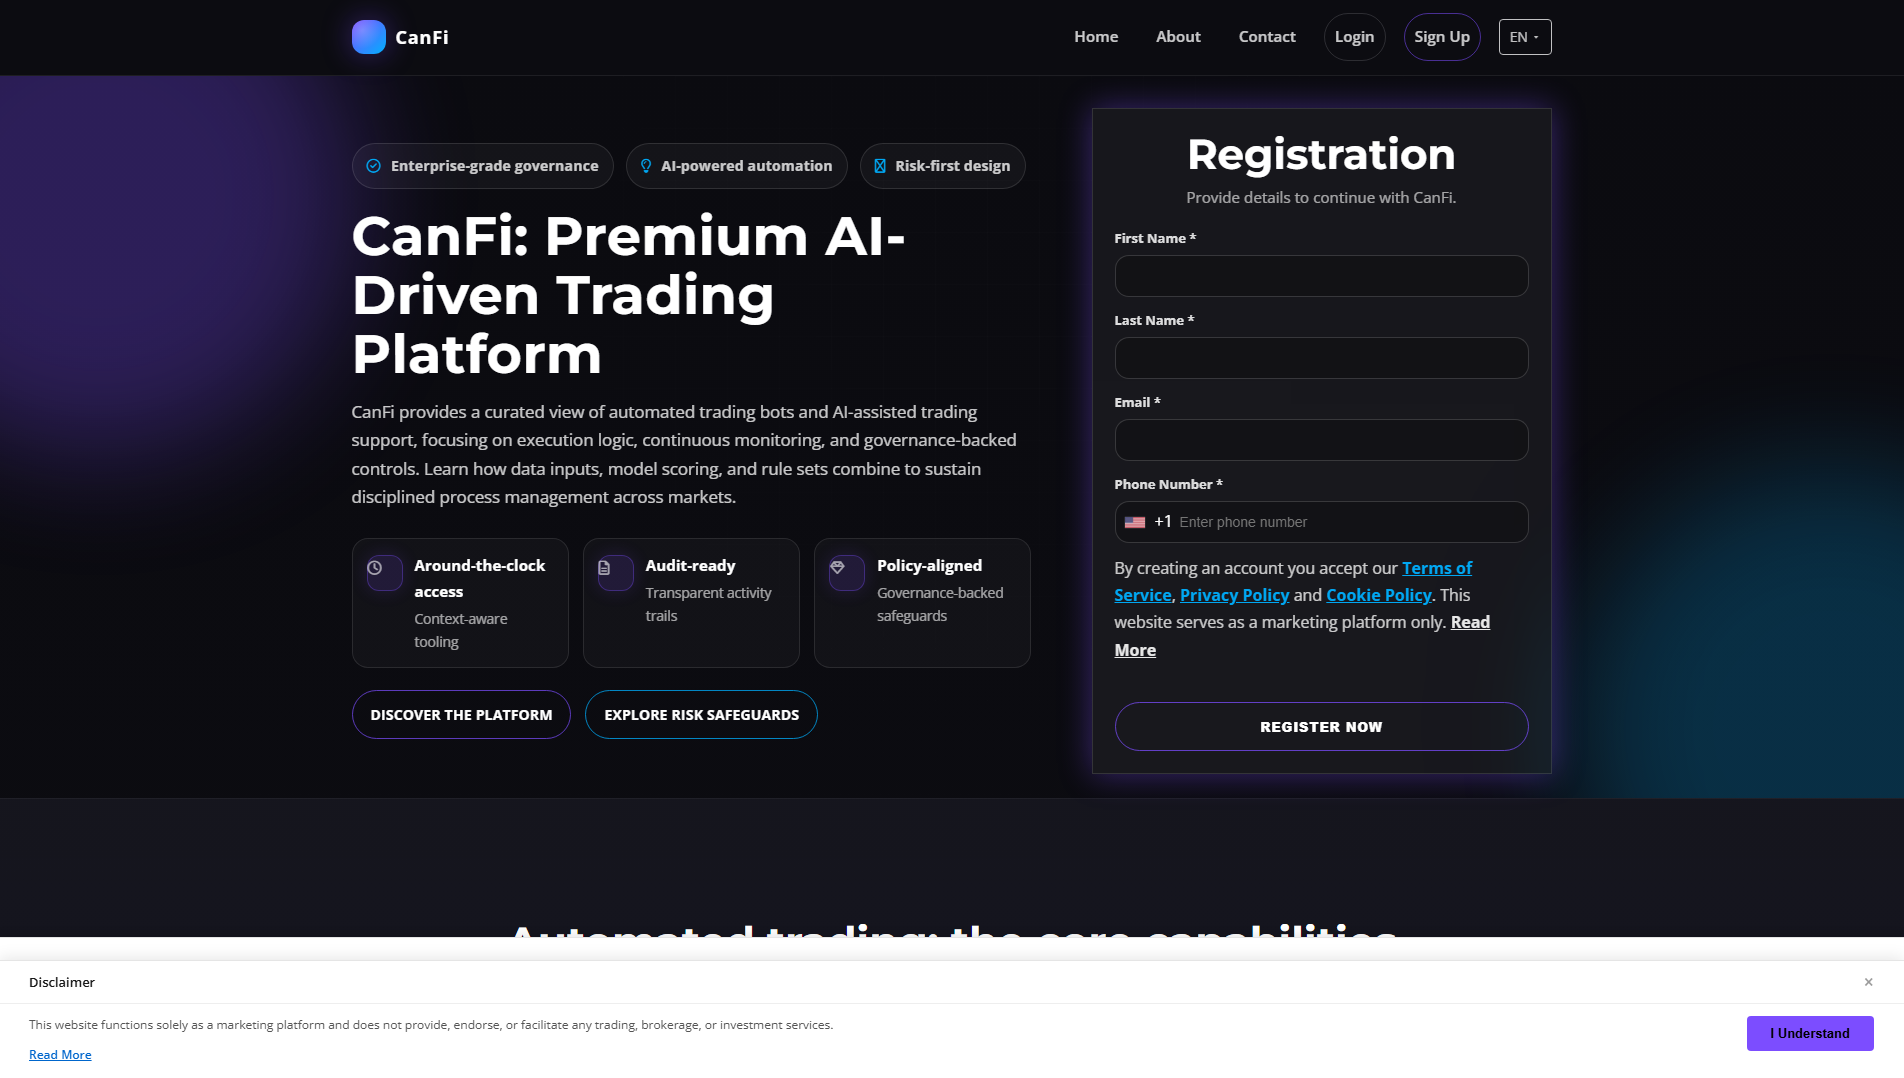Screen dimensions: 1904x1078
Task: Click the Login button in header
Action: 1354,37
